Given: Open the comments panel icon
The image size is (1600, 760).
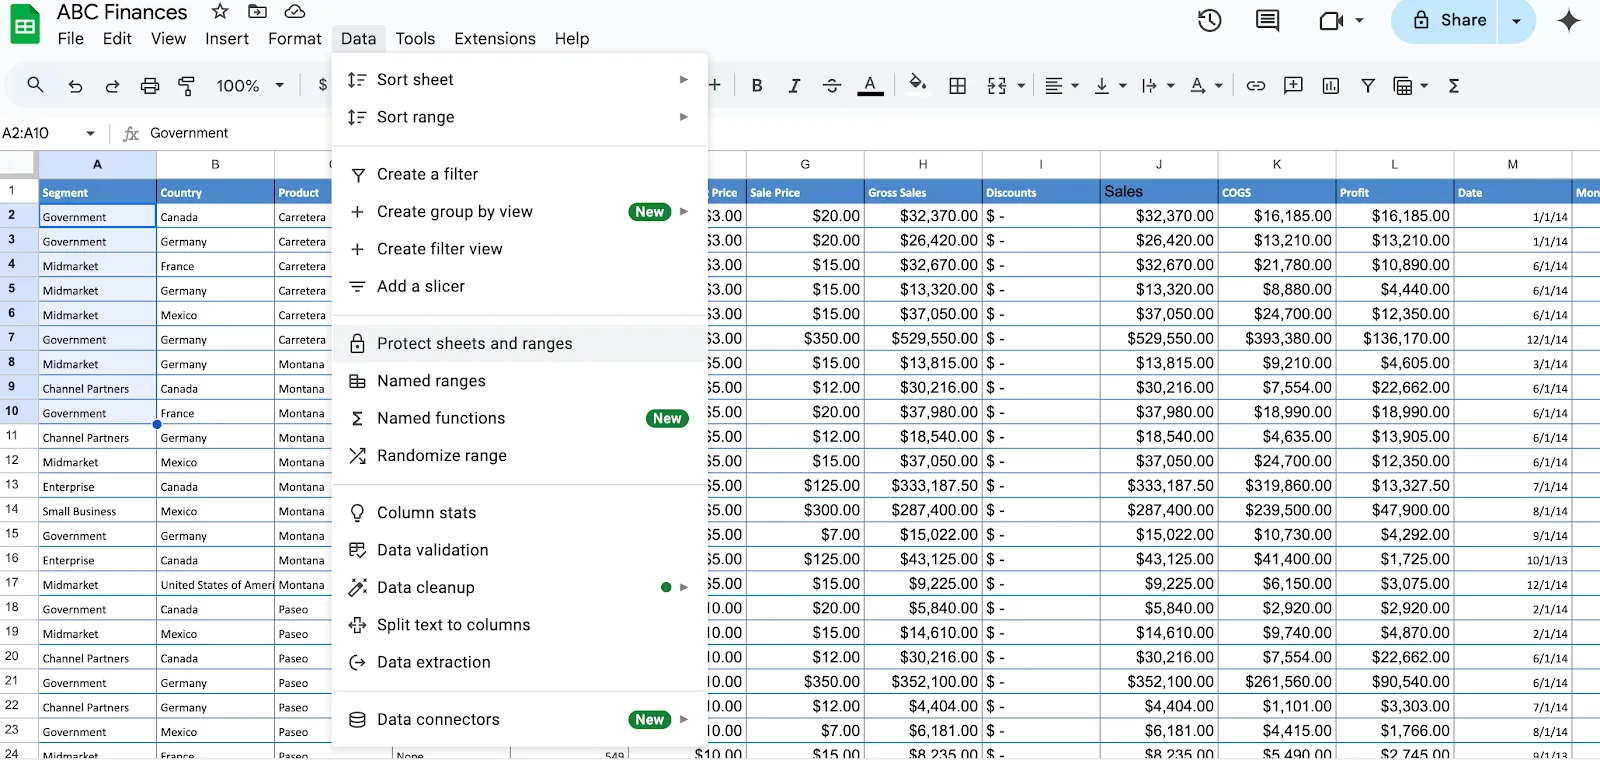Looking at the screenshot, I should (1268, 20).
